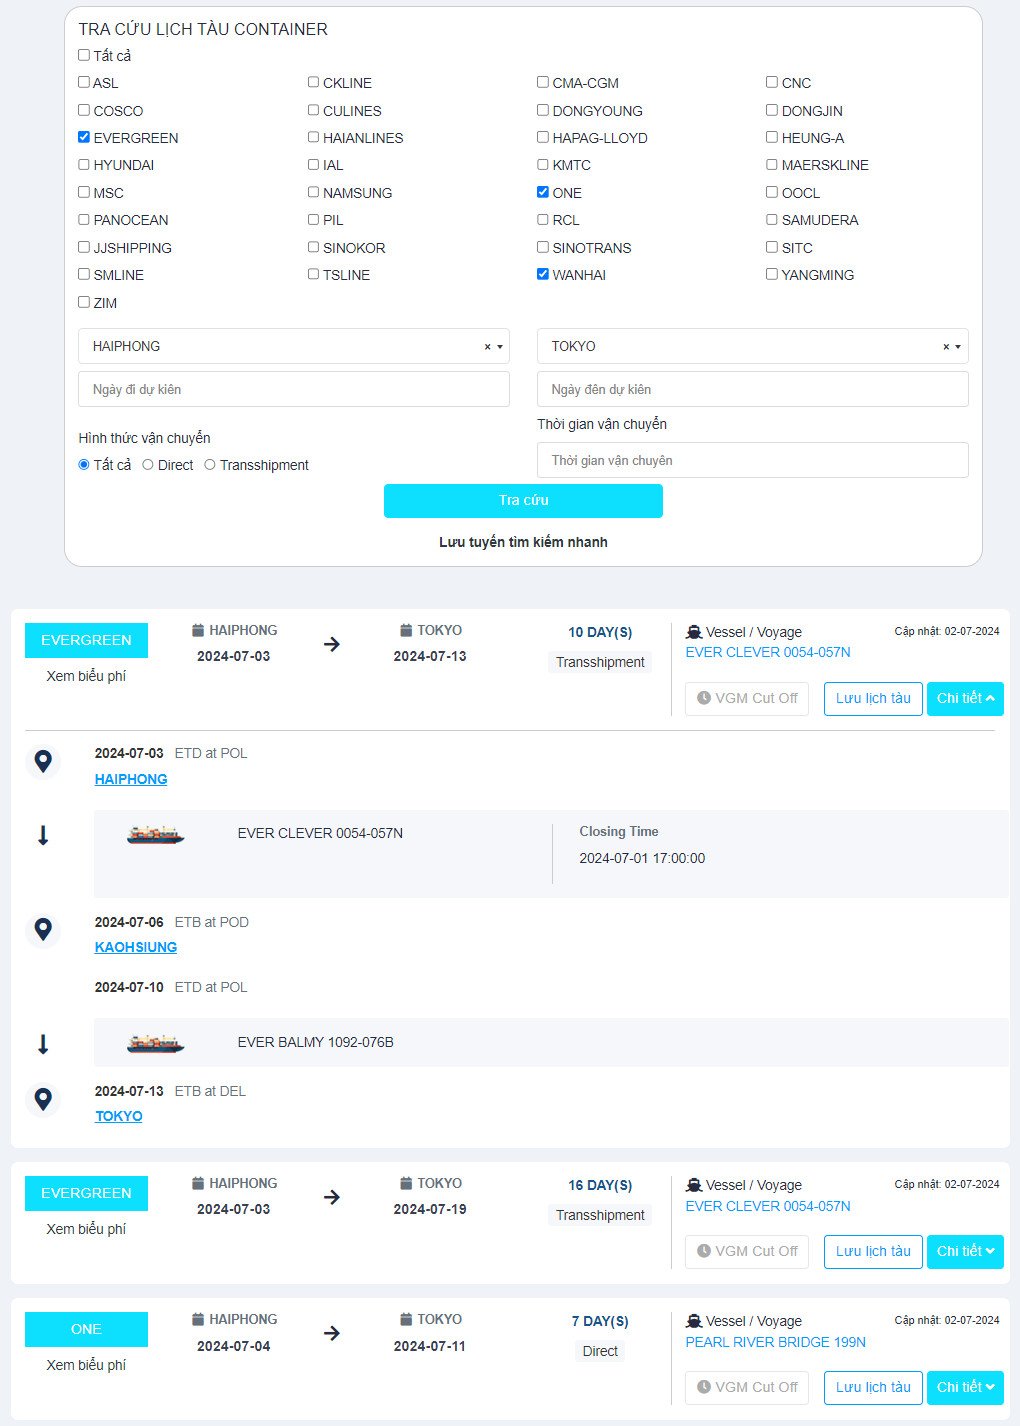1020x1426 pixels.
Task: Click the calendar icon above TOKYO 2024-07-13
Action: [404, 629]
